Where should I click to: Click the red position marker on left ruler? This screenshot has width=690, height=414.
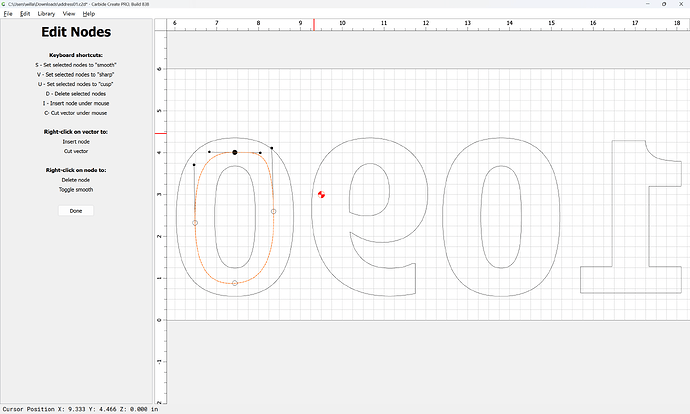click(159, 133)
